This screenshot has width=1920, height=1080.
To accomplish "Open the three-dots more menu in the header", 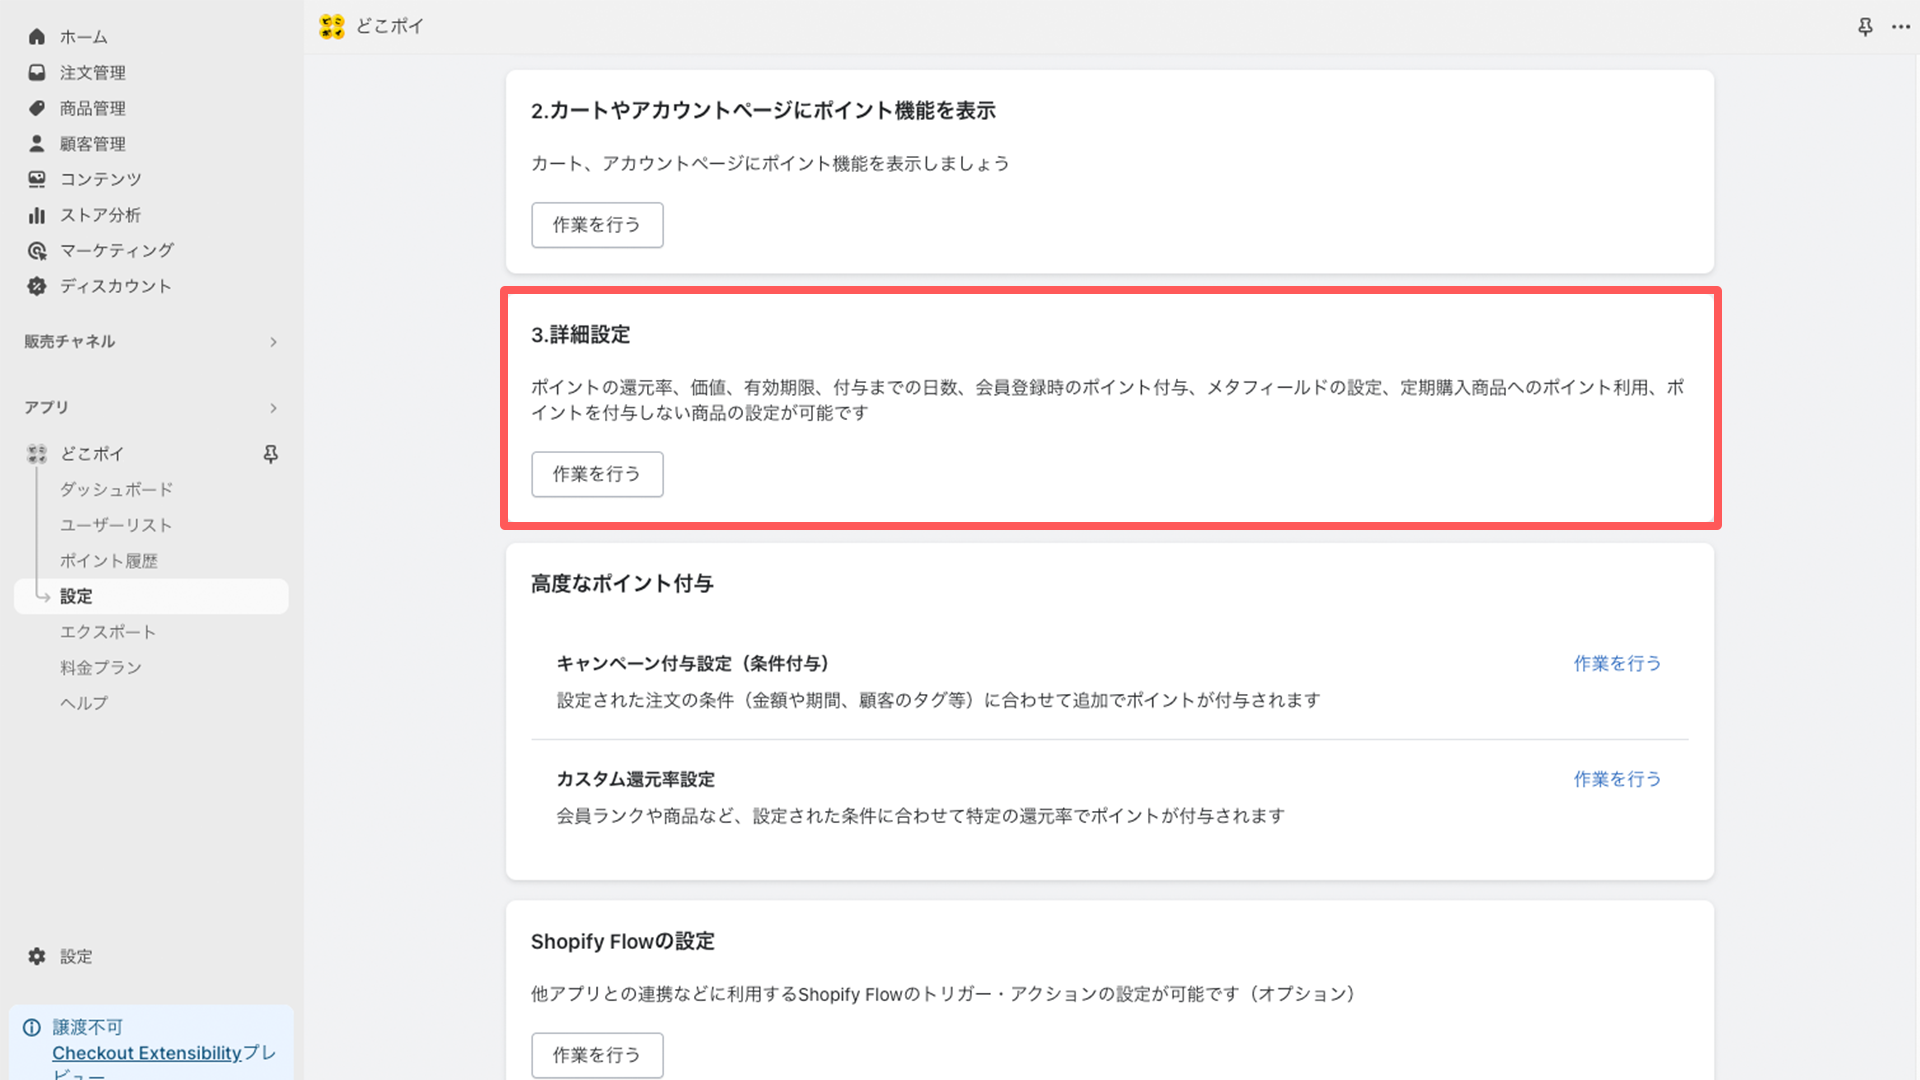I will click(1901, 27).
